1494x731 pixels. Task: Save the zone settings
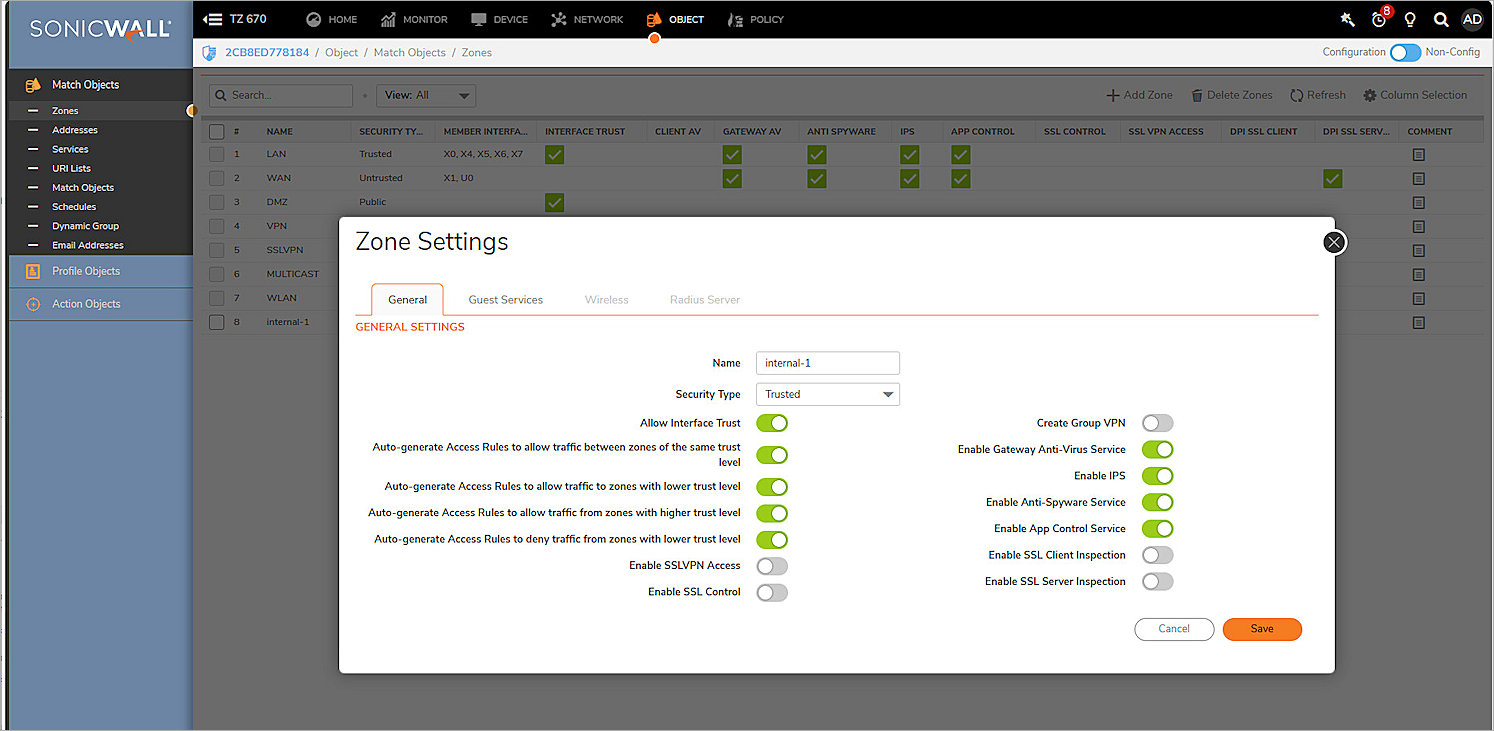pyautogui.click(x=1262, y=629)
